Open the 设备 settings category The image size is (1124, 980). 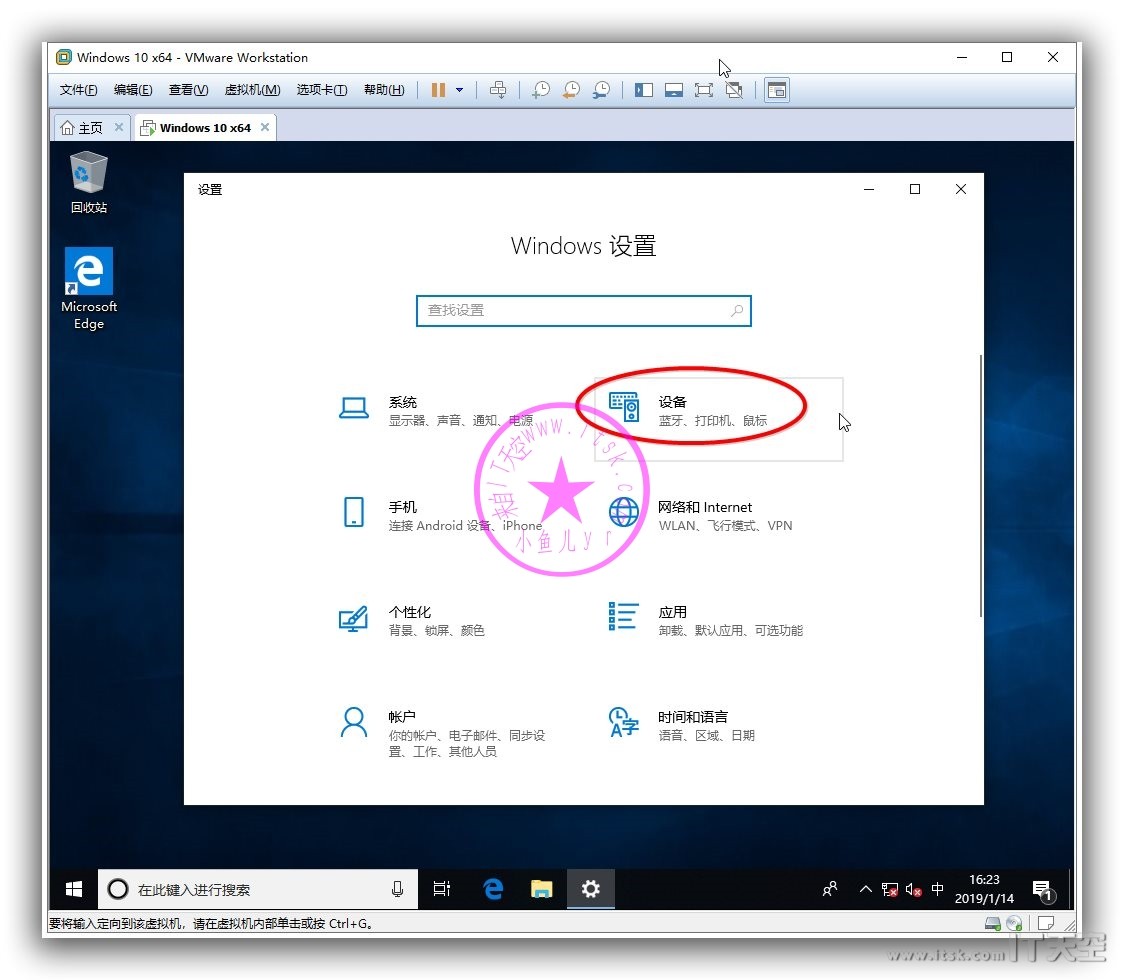pyautogui.click(x=718, y=419)
